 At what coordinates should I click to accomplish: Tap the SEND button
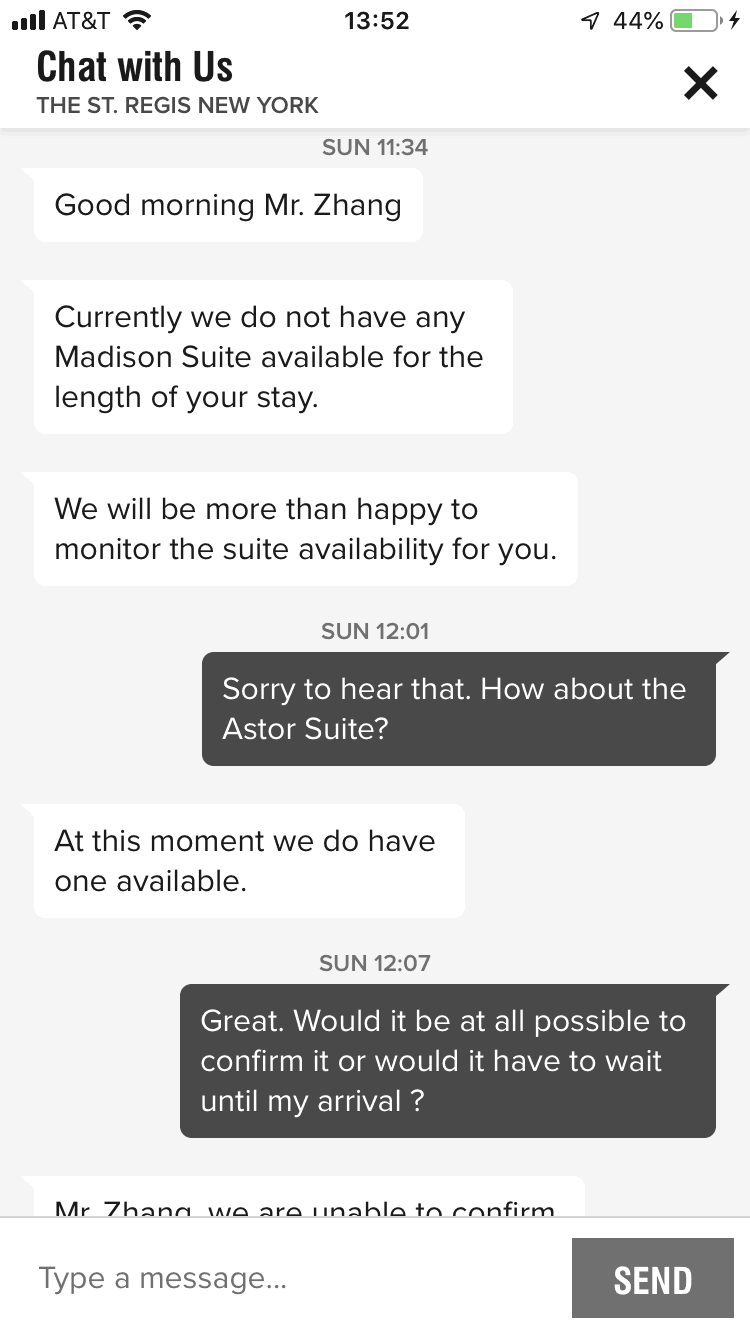[x=652, y=1279]
